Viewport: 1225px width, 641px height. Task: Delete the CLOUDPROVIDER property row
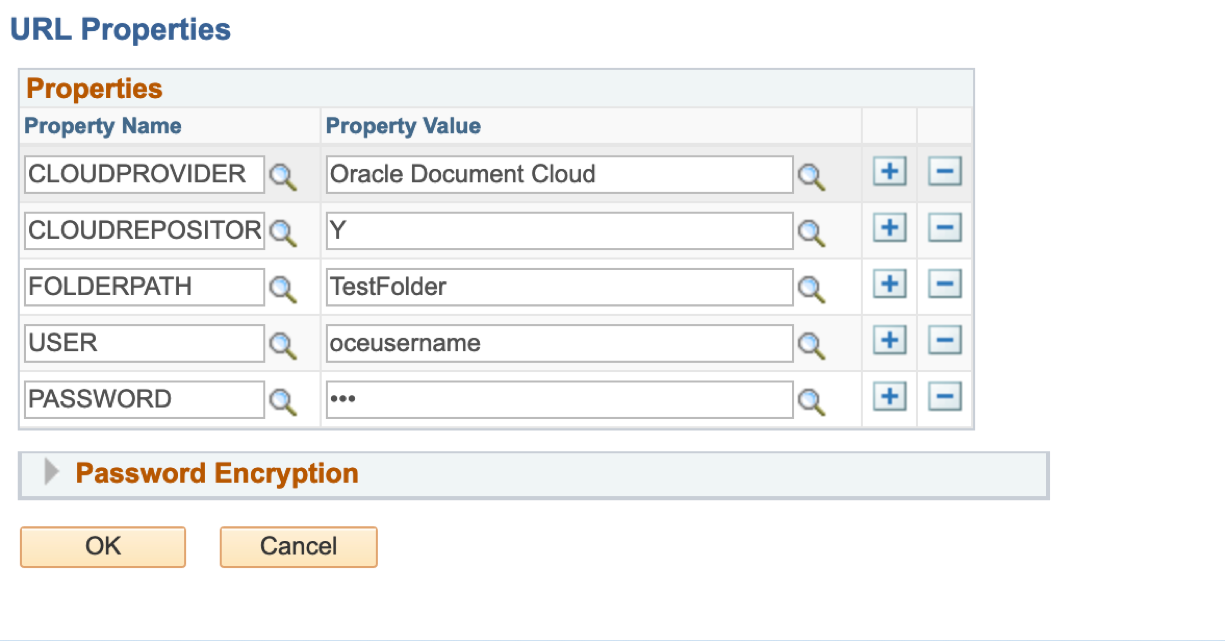[x=944, y=172]
